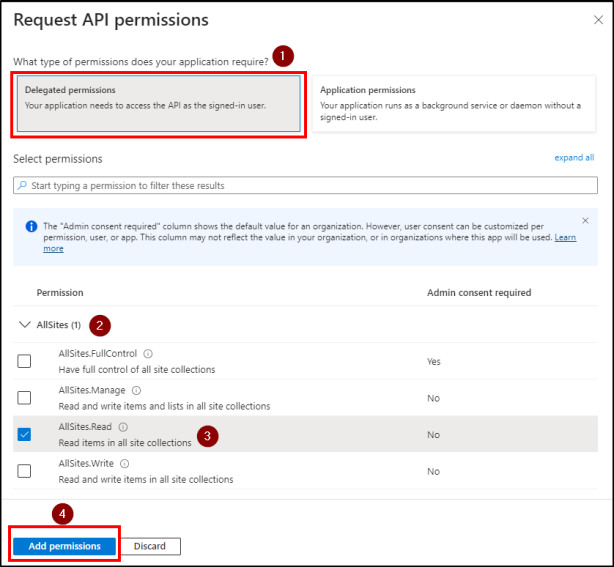Click the AllSites.Read permission name
614x567 pixels.
point(85,427)
